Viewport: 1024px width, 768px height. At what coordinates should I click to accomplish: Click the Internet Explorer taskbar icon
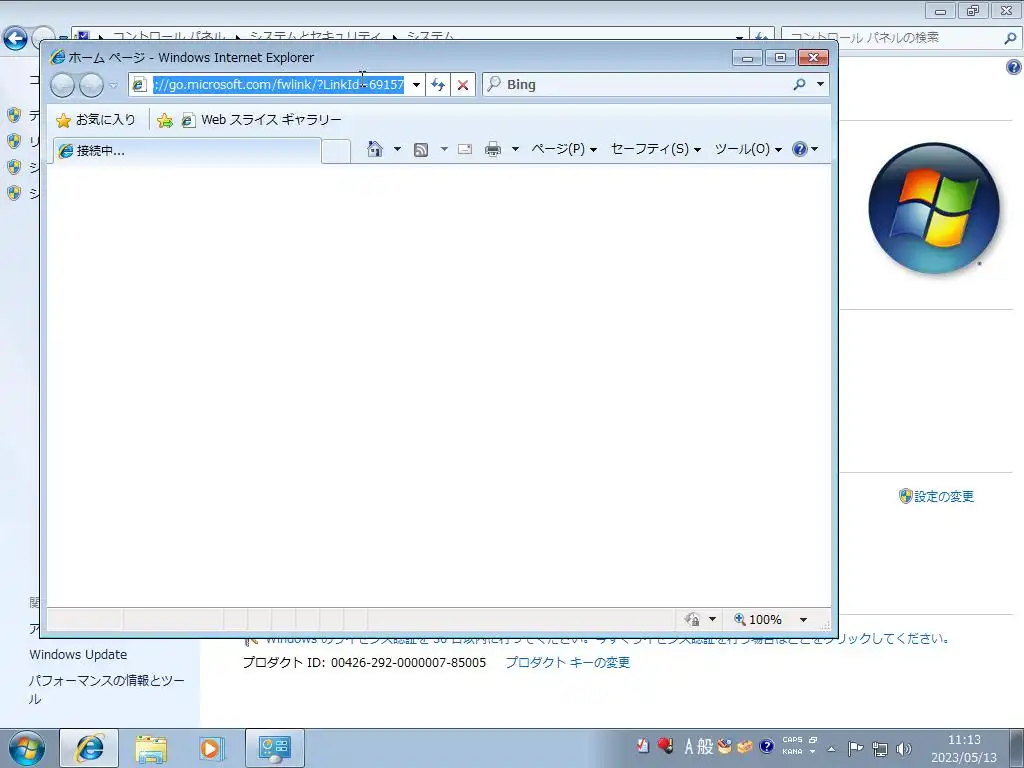[x=89, y=748]
